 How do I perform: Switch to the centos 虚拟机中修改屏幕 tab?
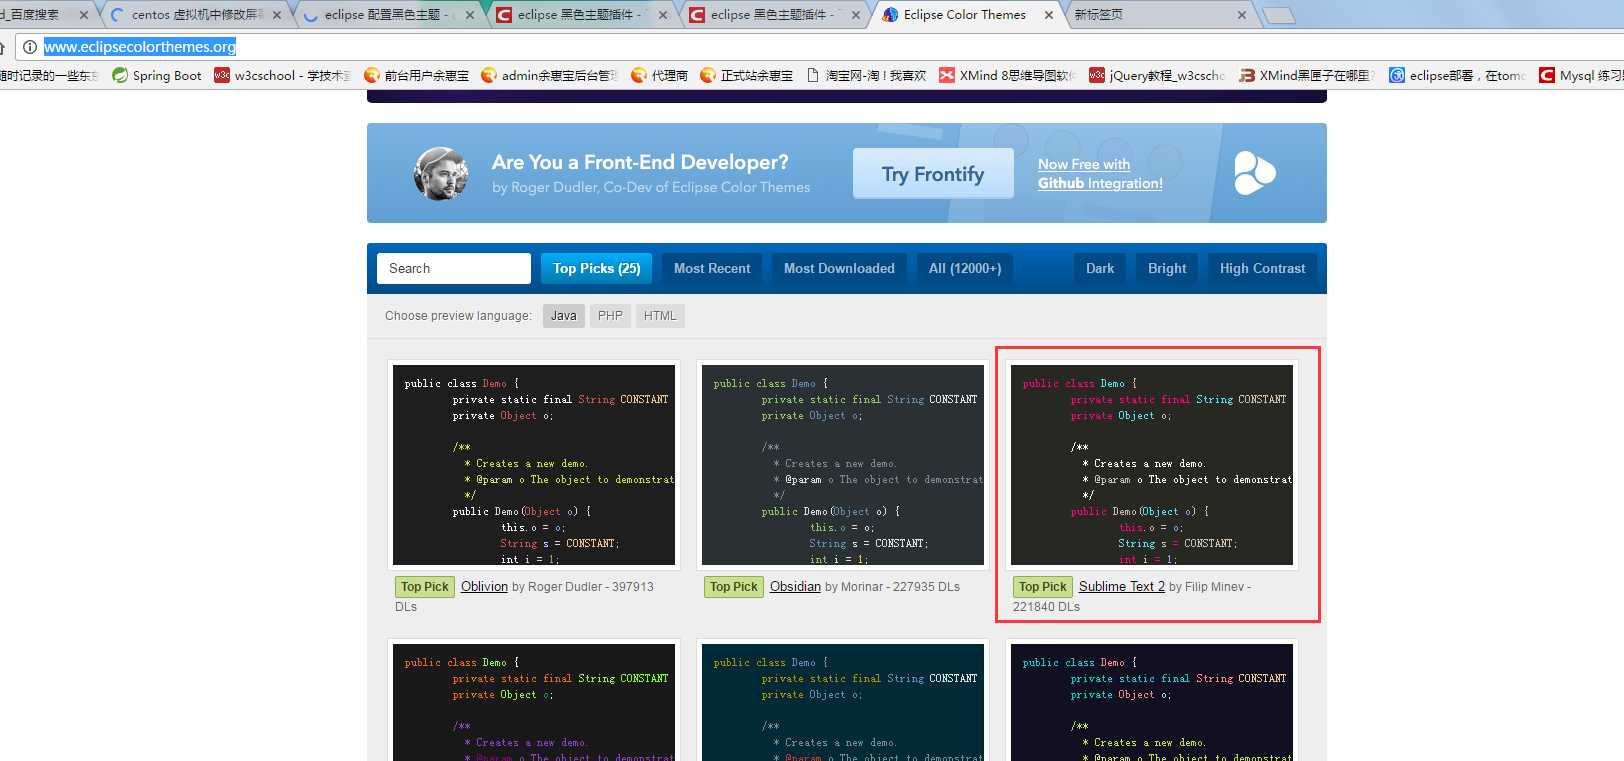coord(196,15)
